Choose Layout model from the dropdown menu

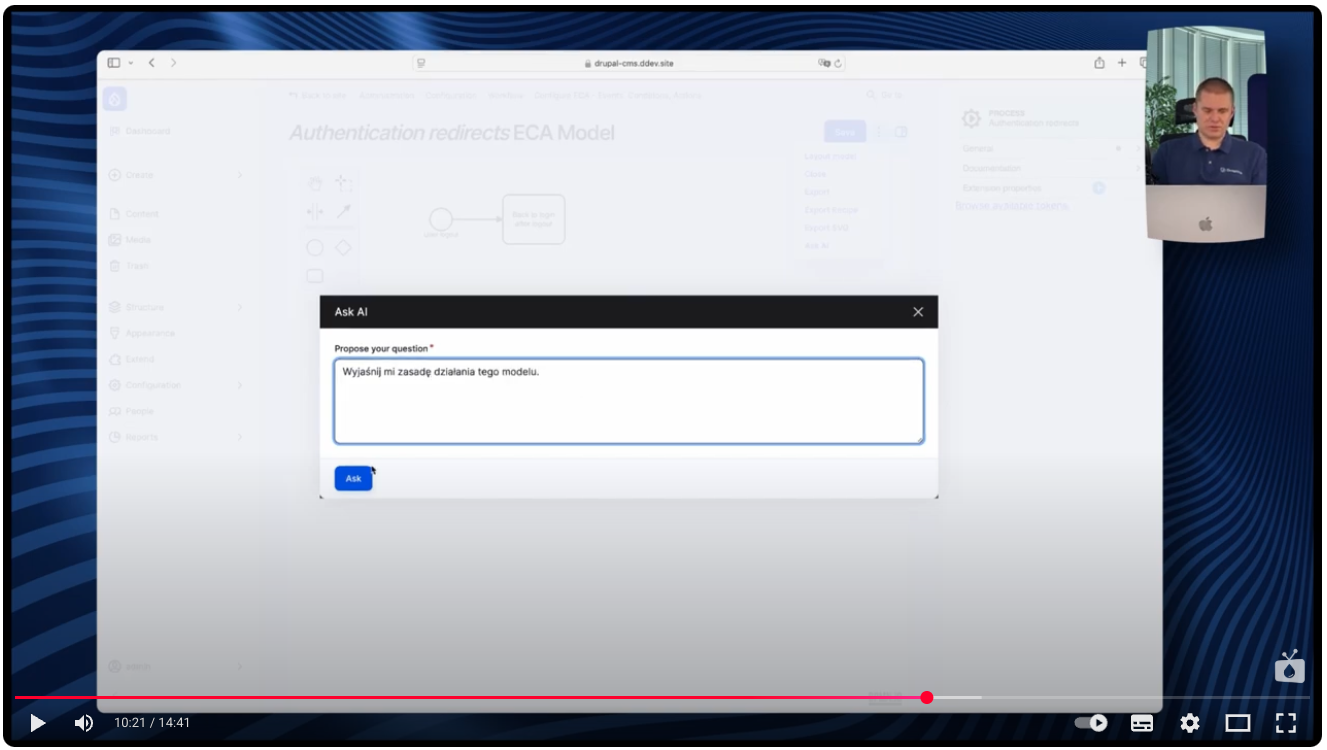[x=830, y=157]
